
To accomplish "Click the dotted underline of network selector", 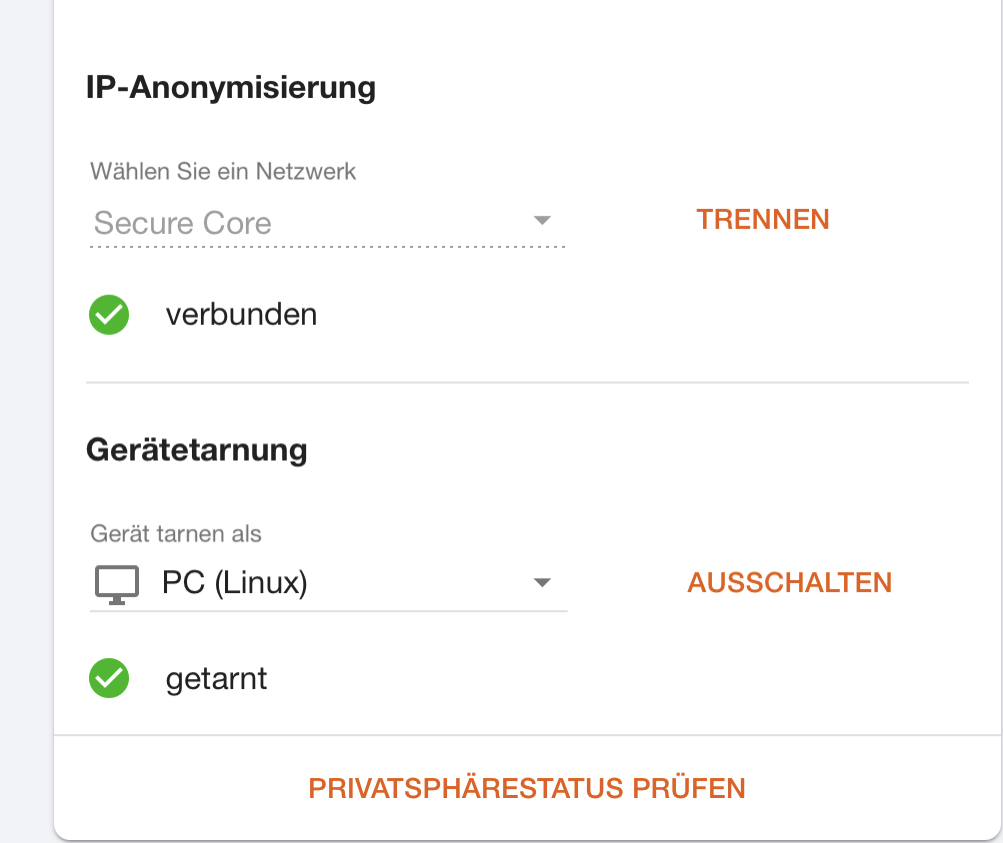I will 328,246.
